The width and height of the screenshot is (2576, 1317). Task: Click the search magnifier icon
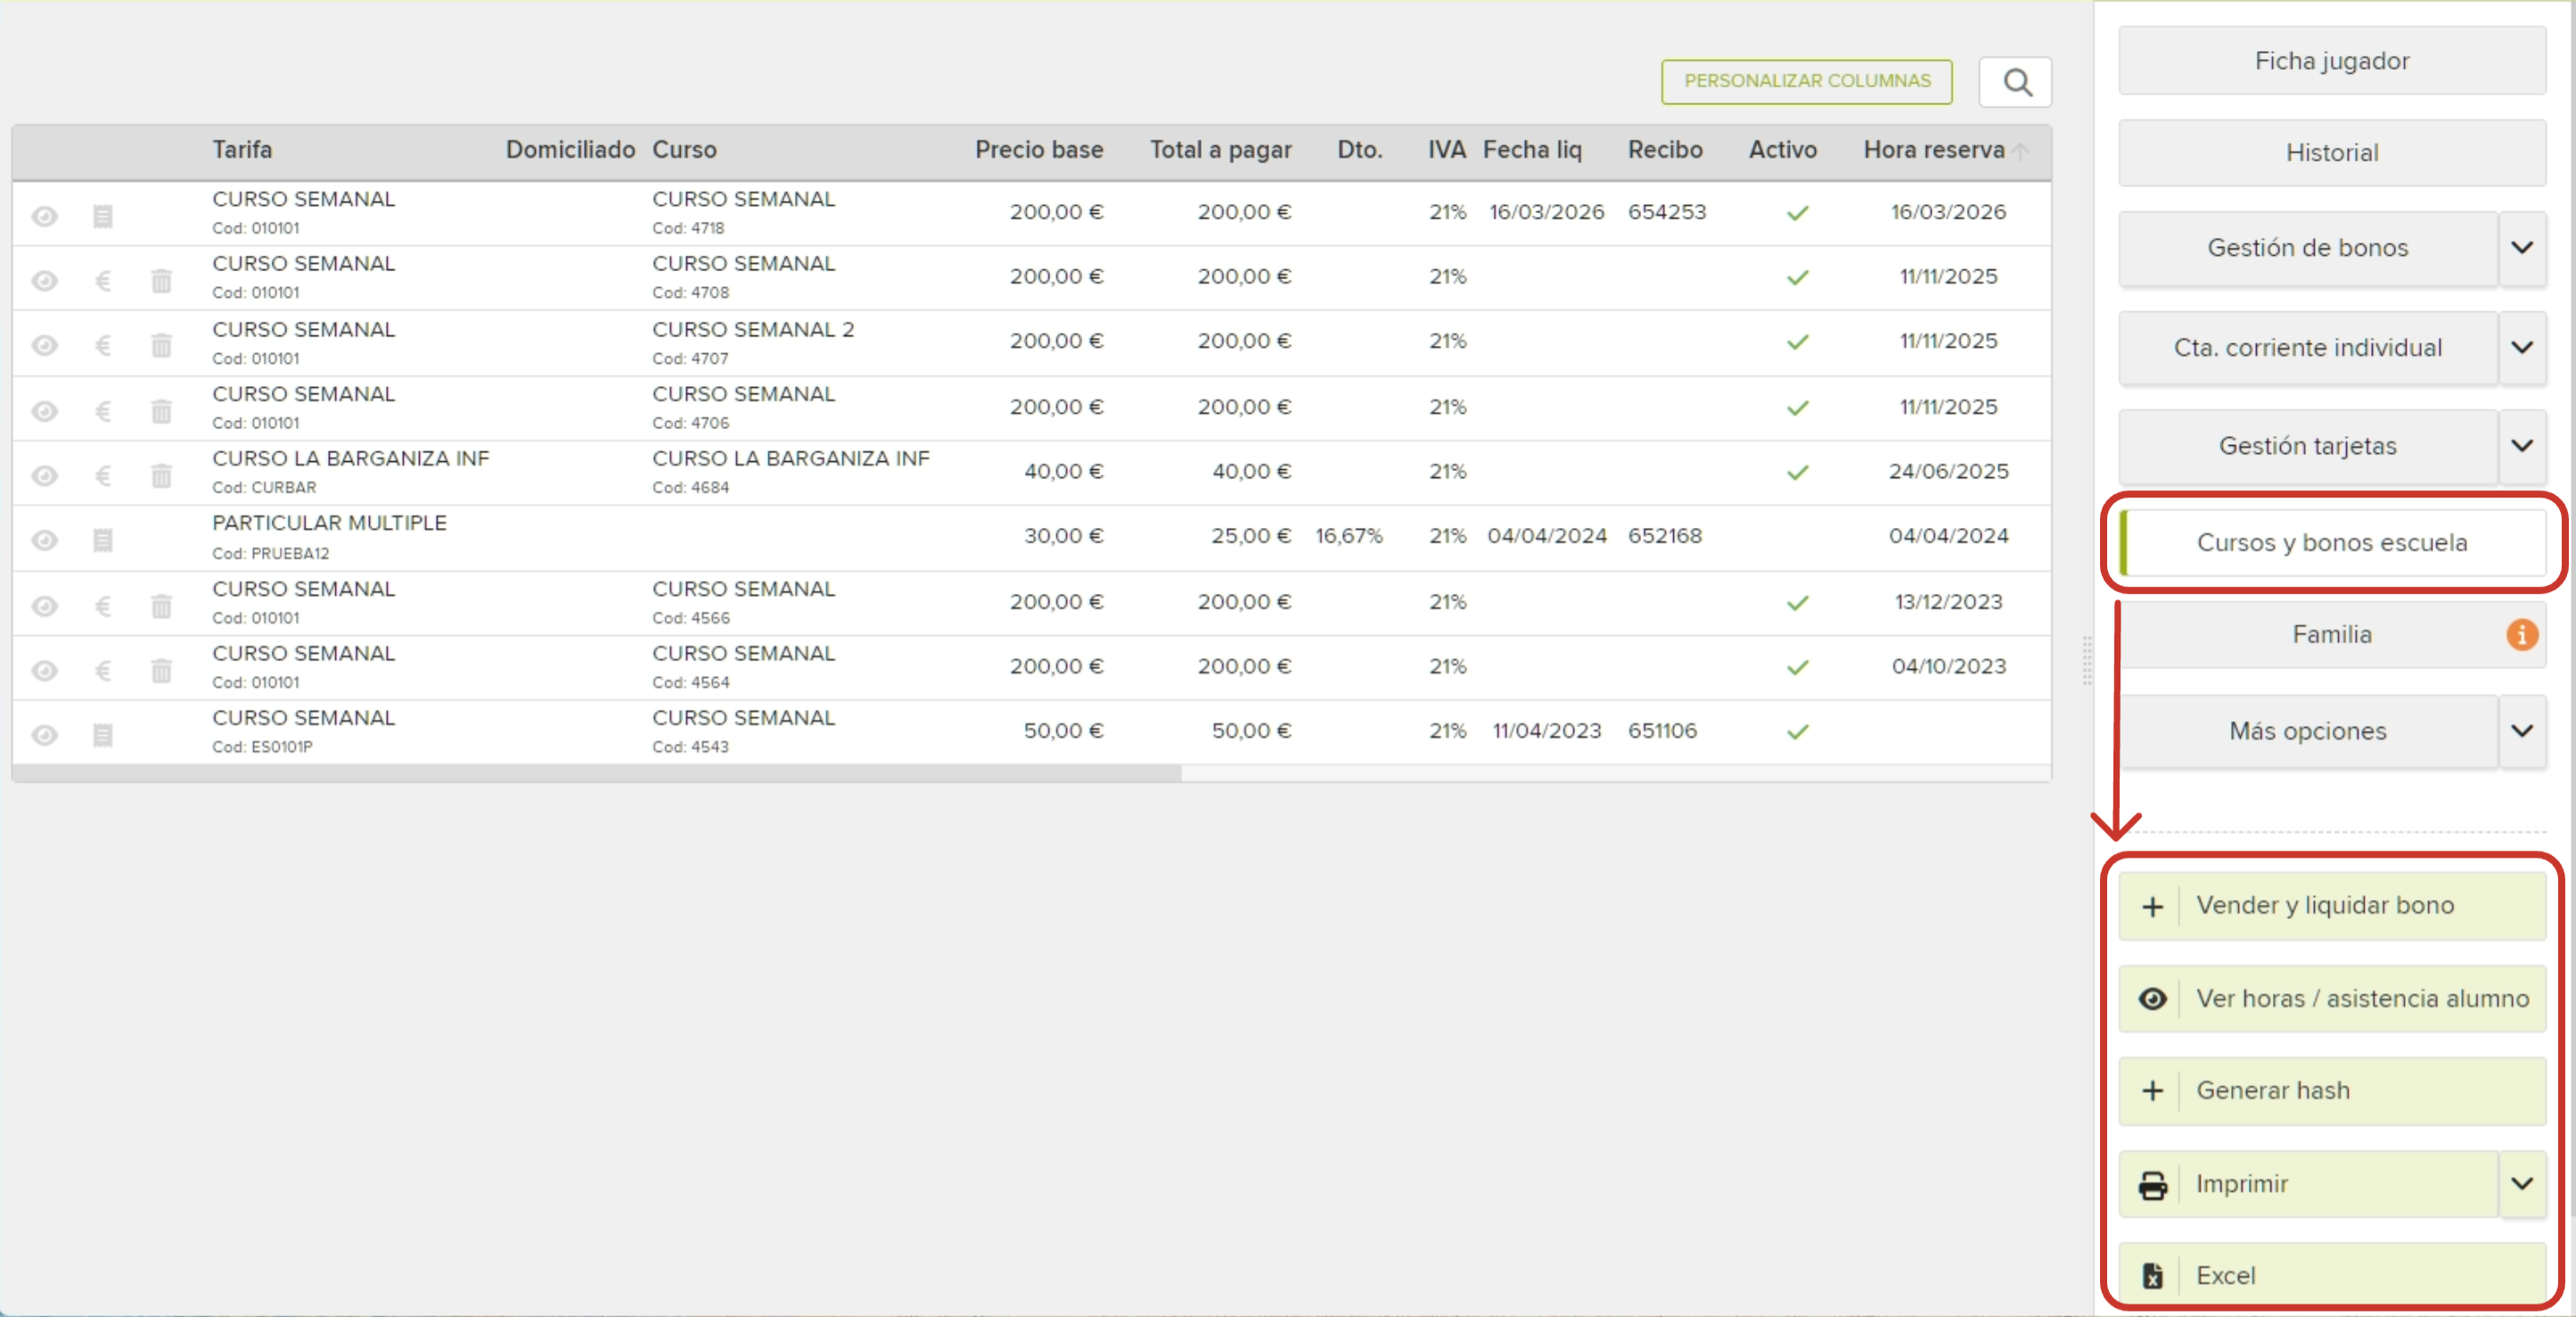(2016, 82)
